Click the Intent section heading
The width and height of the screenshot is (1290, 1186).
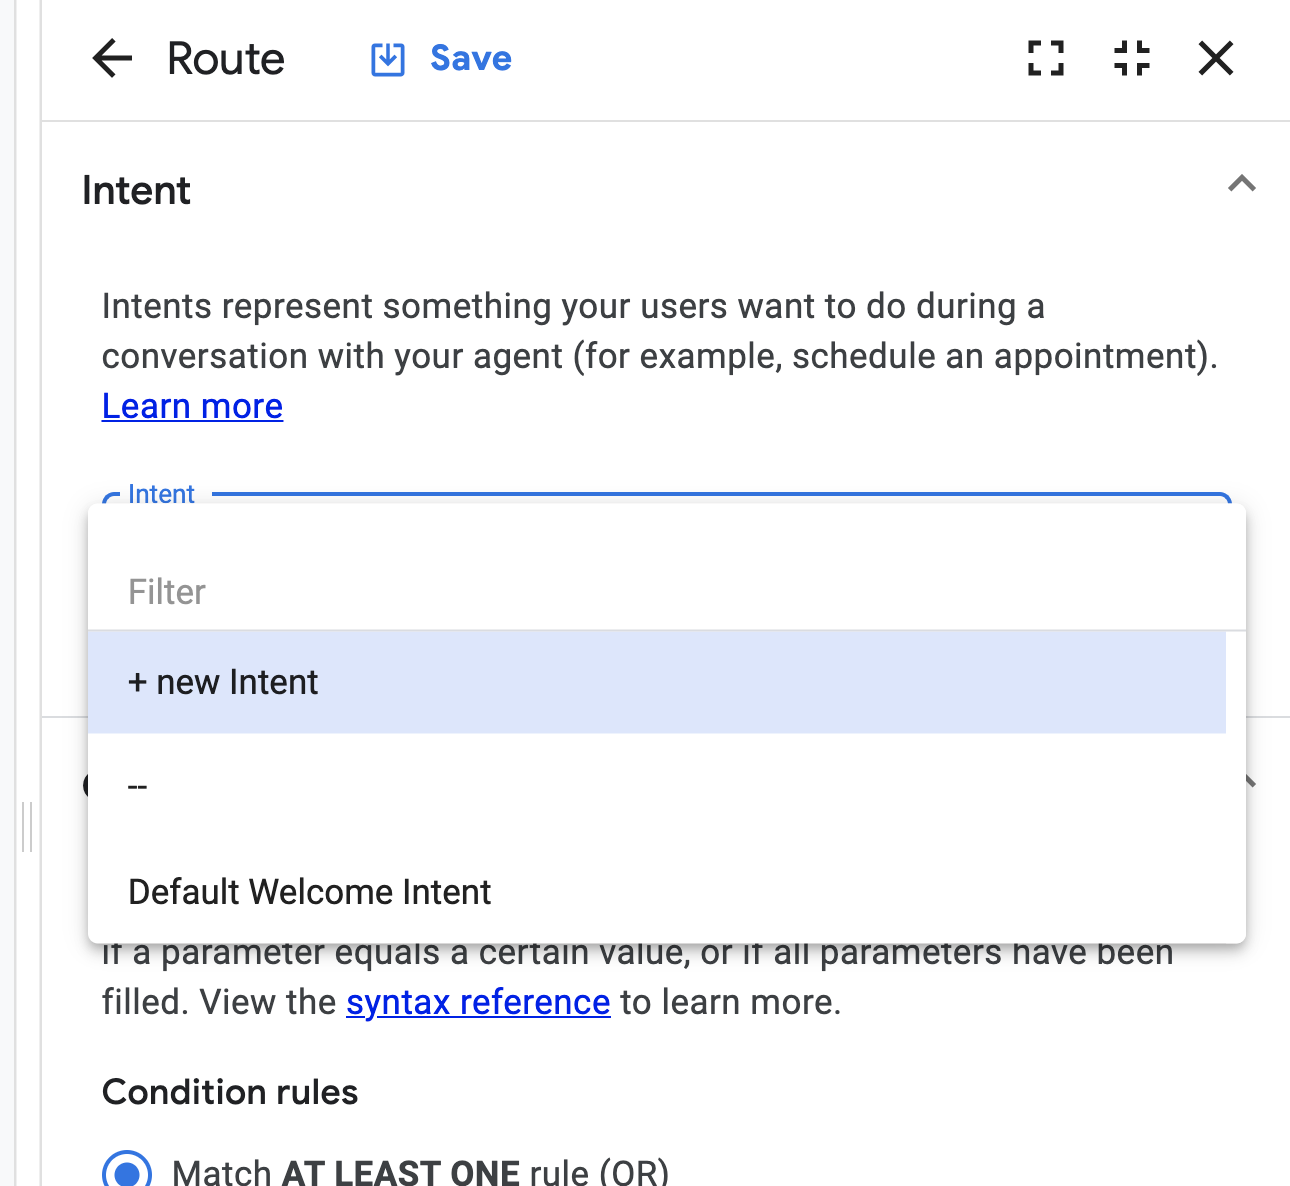pyautogui.click(x=136, y=191)
